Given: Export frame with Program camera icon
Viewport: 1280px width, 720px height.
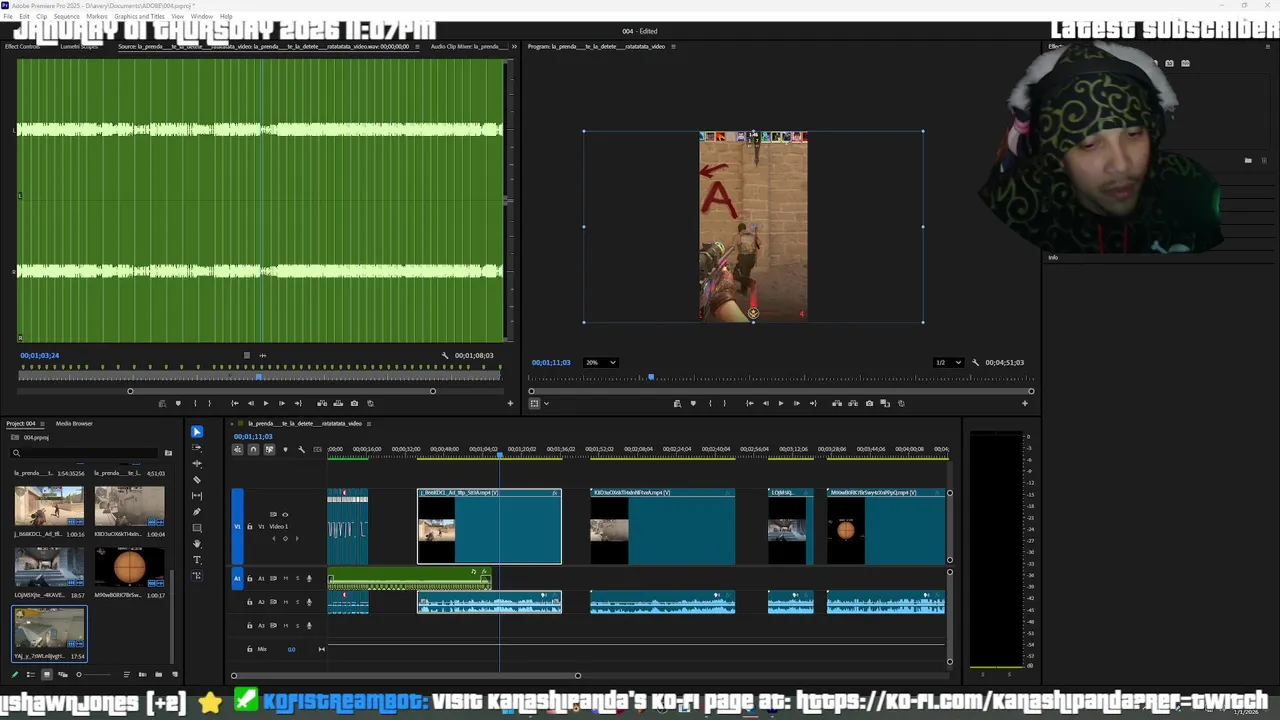Looking at the screenshot, I should (869, 403).
